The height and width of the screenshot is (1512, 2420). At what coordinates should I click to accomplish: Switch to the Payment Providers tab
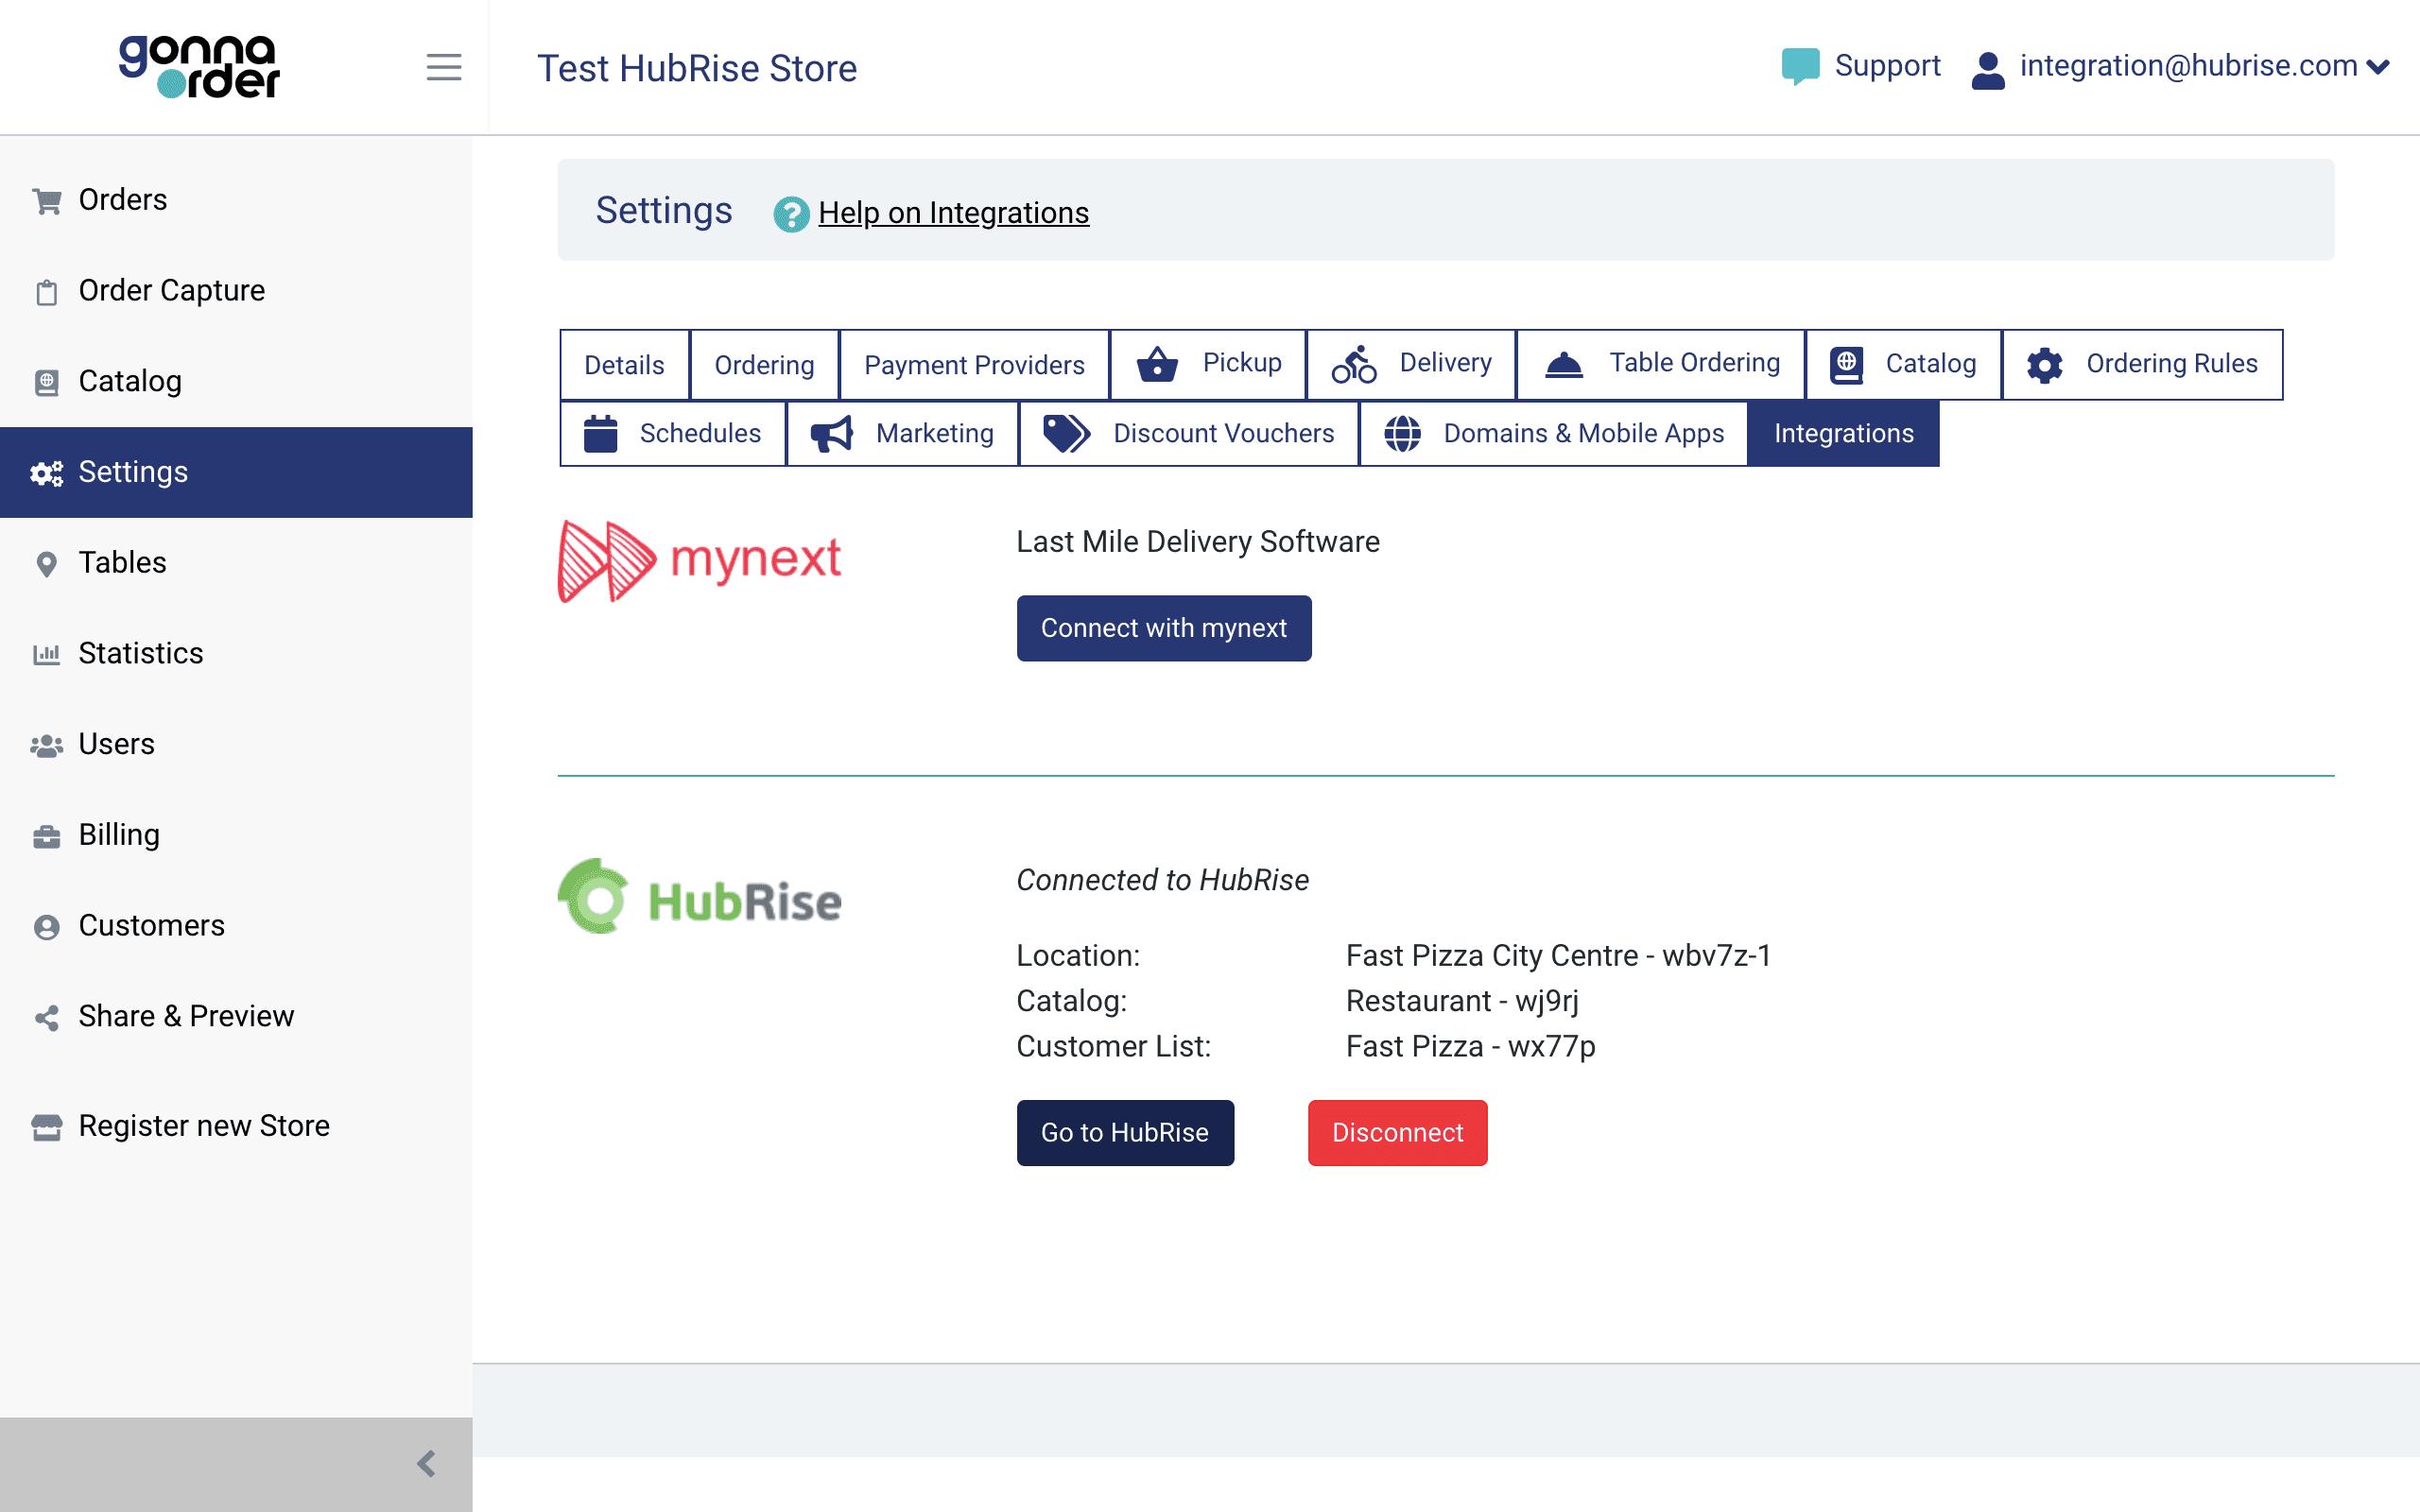(x=974, y=364)
